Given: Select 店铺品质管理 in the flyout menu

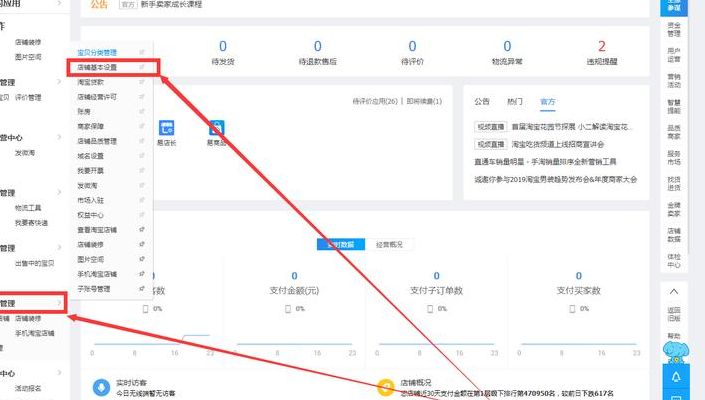Looking at the screenshot, I should (97, 141).
